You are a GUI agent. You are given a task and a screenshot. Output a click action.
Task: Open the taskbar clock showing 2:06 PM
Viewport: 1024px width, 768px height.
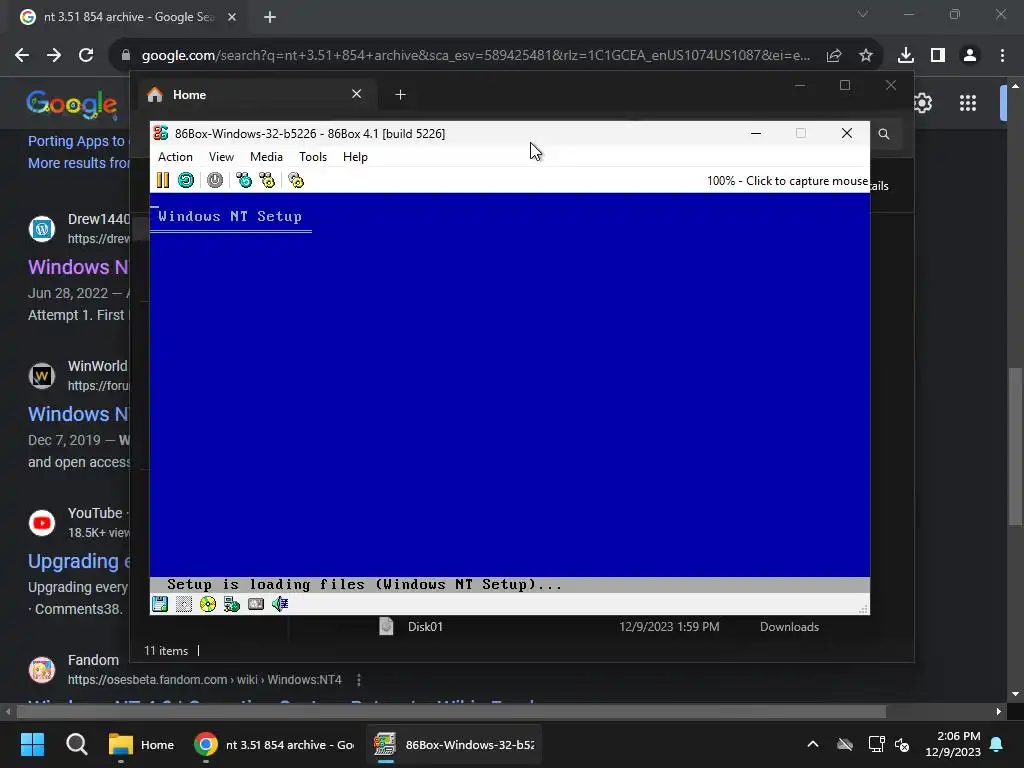(x=953, y=744)
